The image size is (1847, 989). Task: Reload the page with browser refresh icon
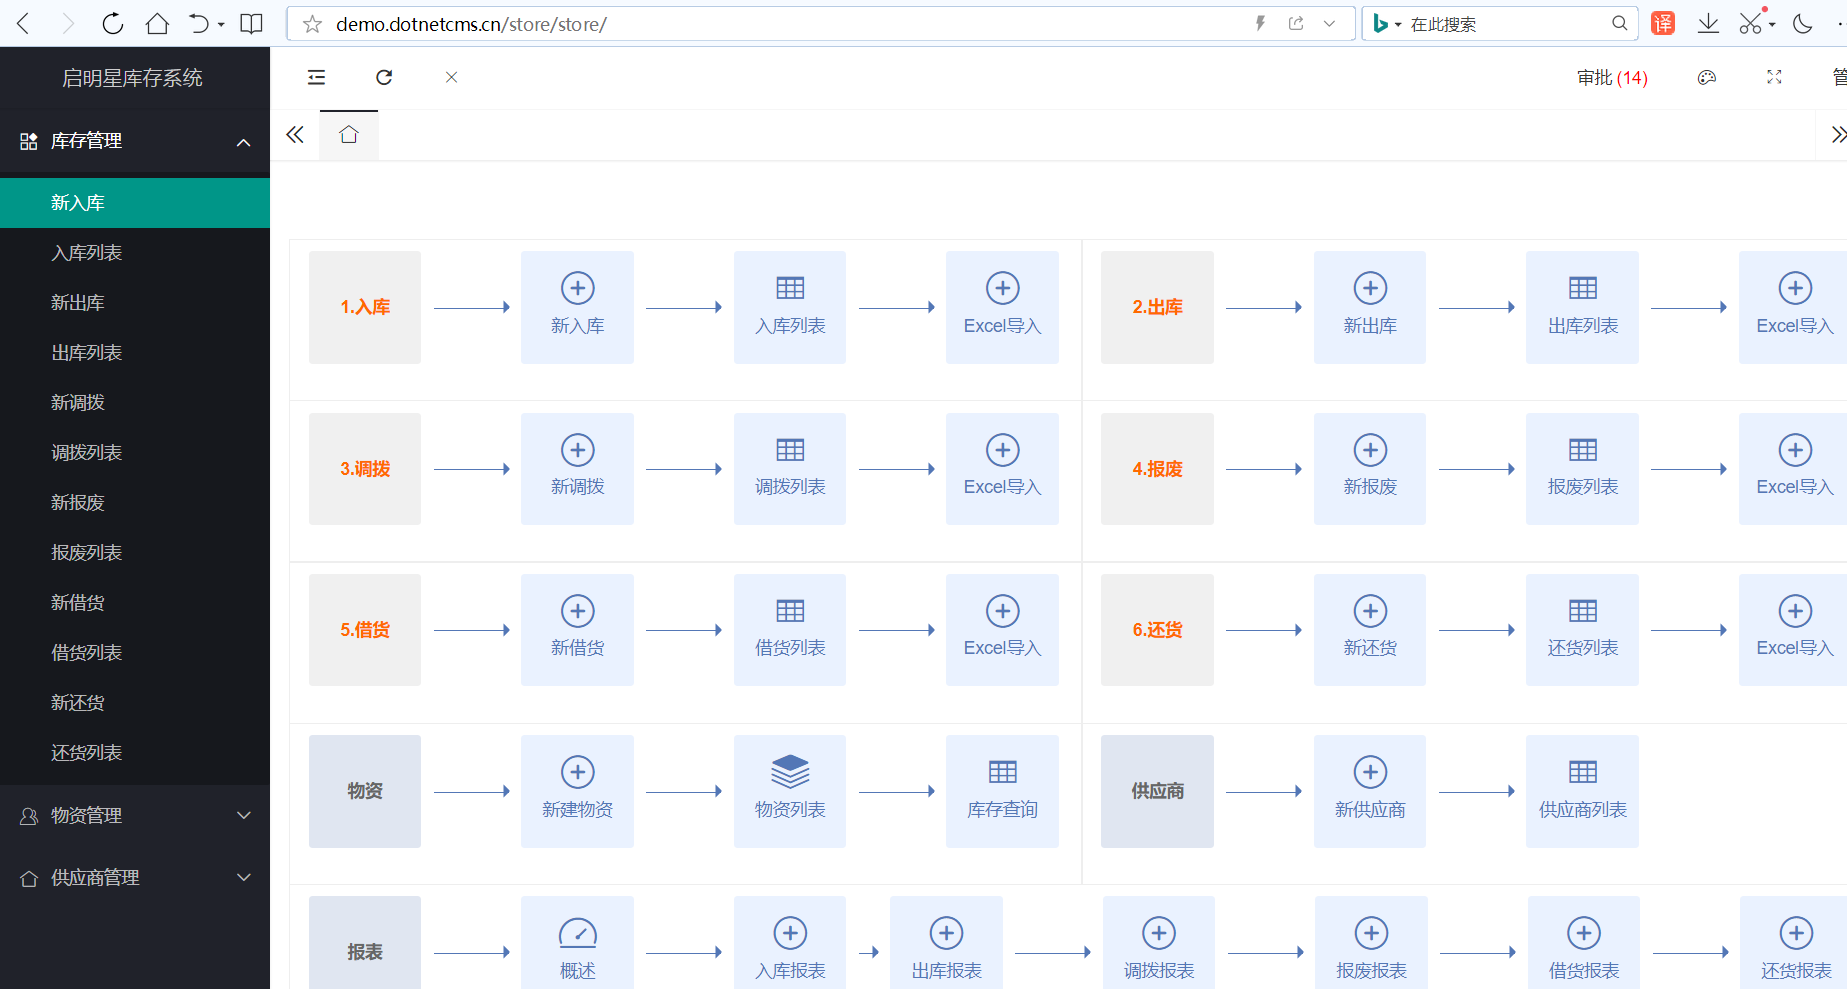pyautogui.click(x=112, y=24)
